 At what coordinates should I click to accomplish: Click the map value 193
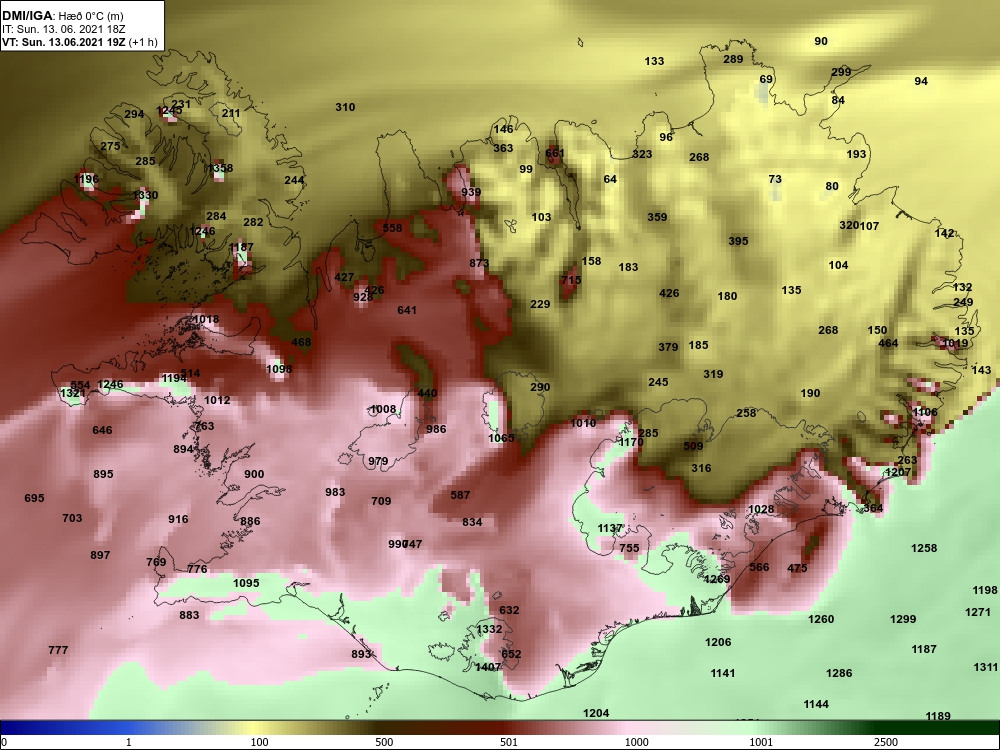click(857, 154)
